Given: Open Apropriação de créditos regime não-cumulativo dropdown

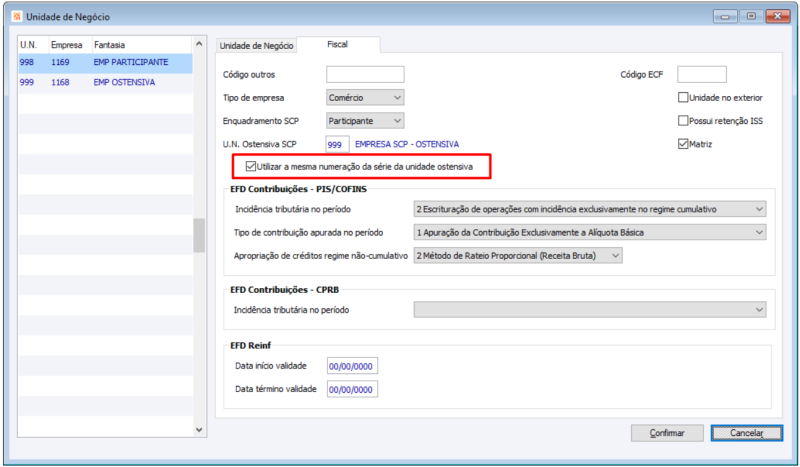Looking at the screenshot, I should point(518,256).
